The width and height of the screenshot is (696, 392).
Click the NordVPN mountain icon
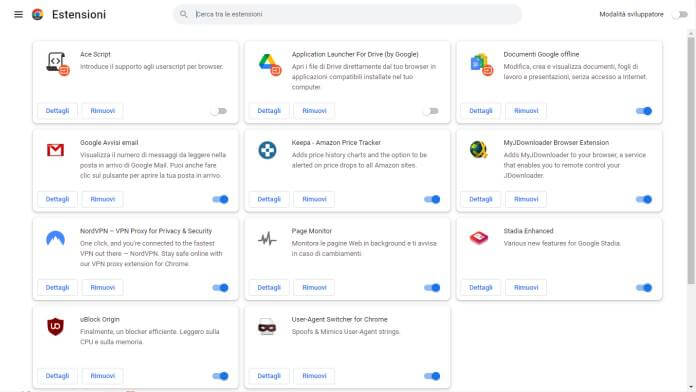(55, 238)
